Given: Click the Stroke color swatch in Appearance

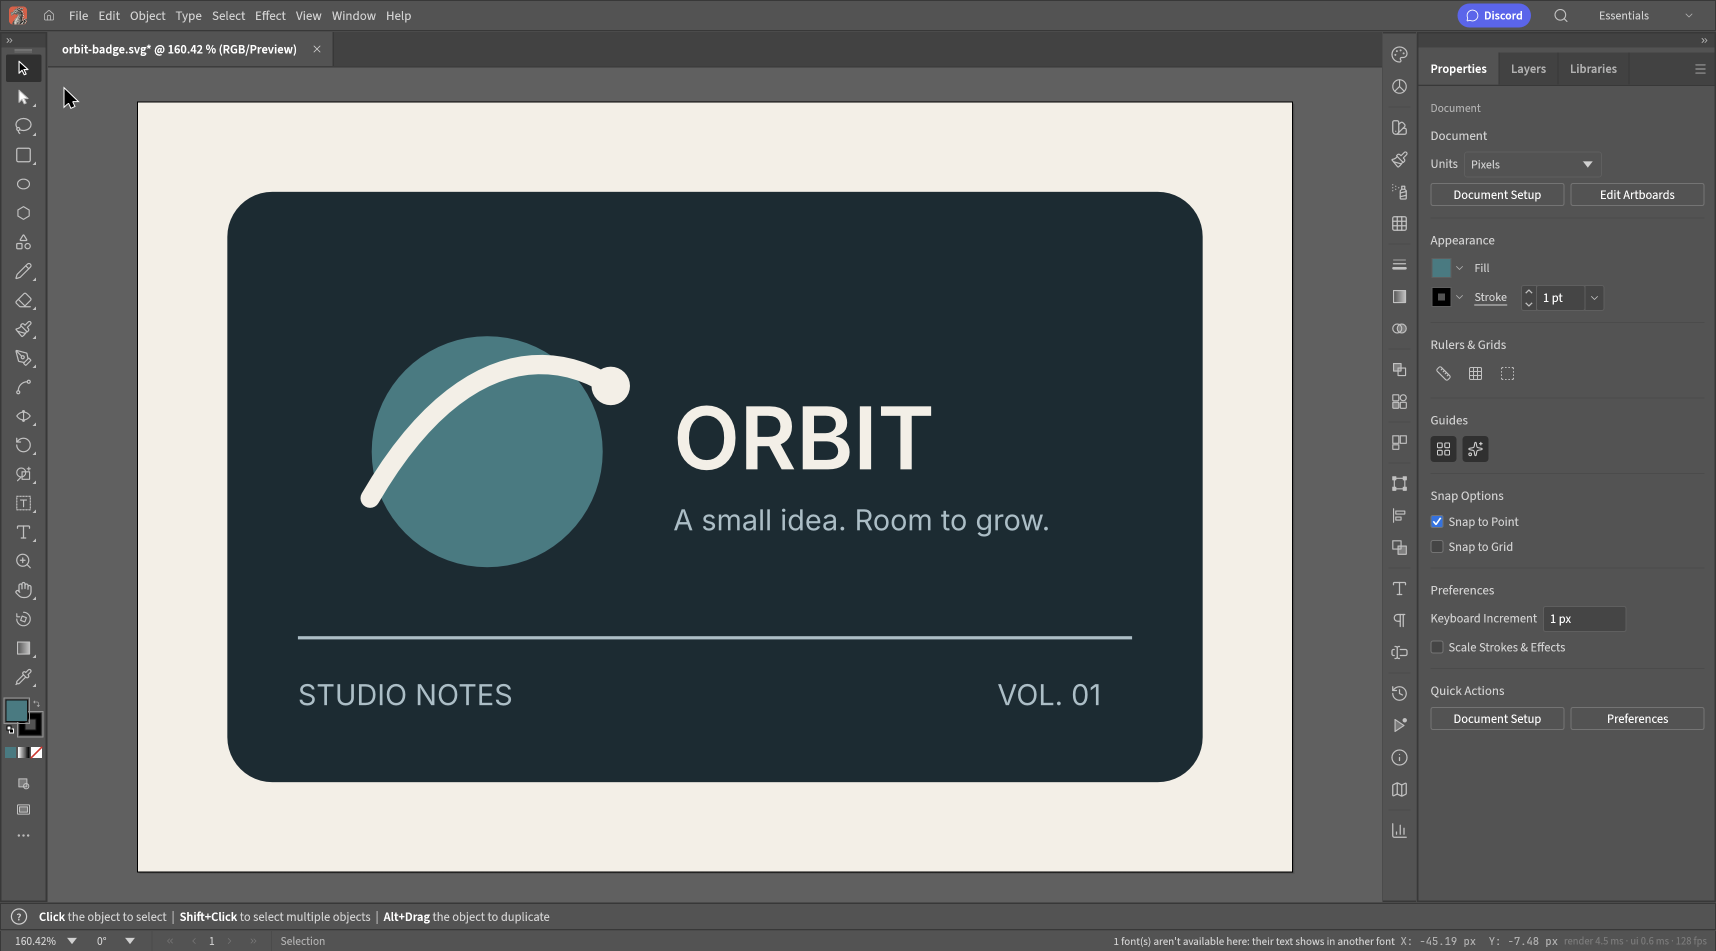Looking at the screenshot, I should tap(1441, 297).
